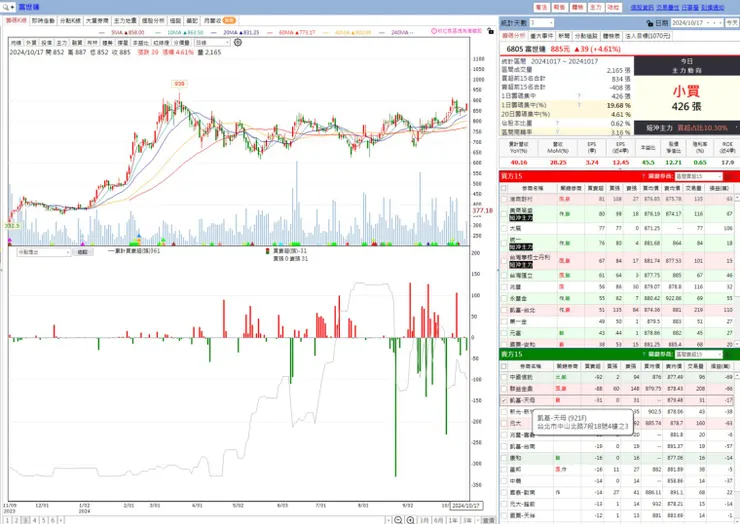Check the 港商野村 row checkbox

504,199
